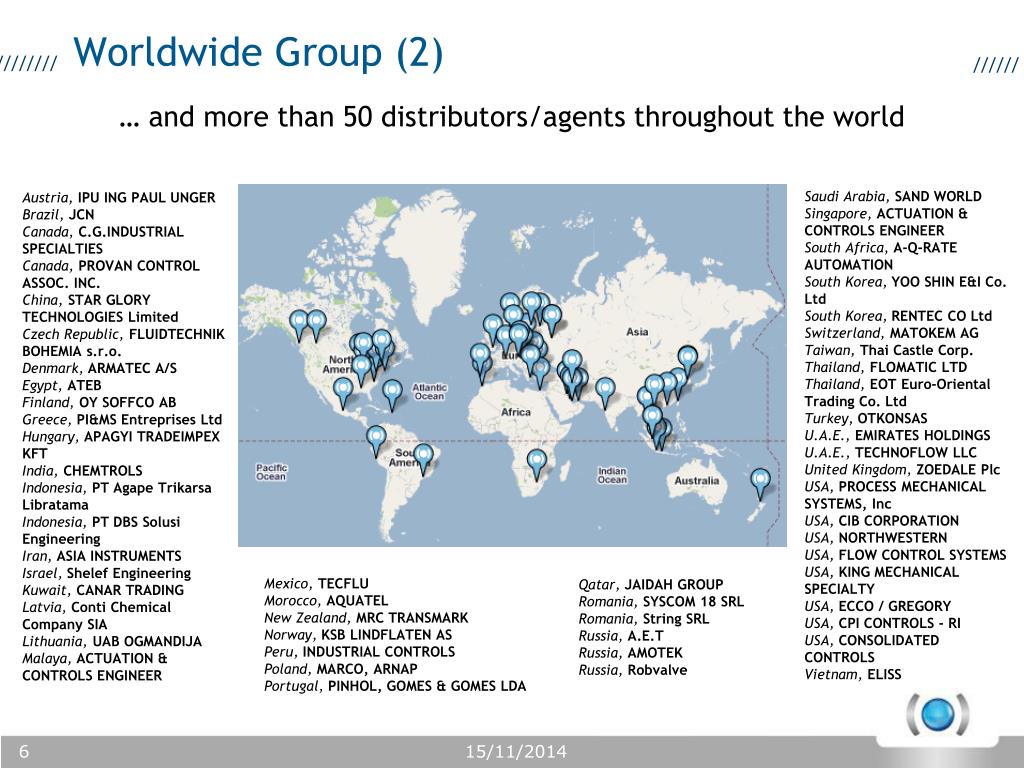Click the map pin over Brazil's east coast

(424, 459)
